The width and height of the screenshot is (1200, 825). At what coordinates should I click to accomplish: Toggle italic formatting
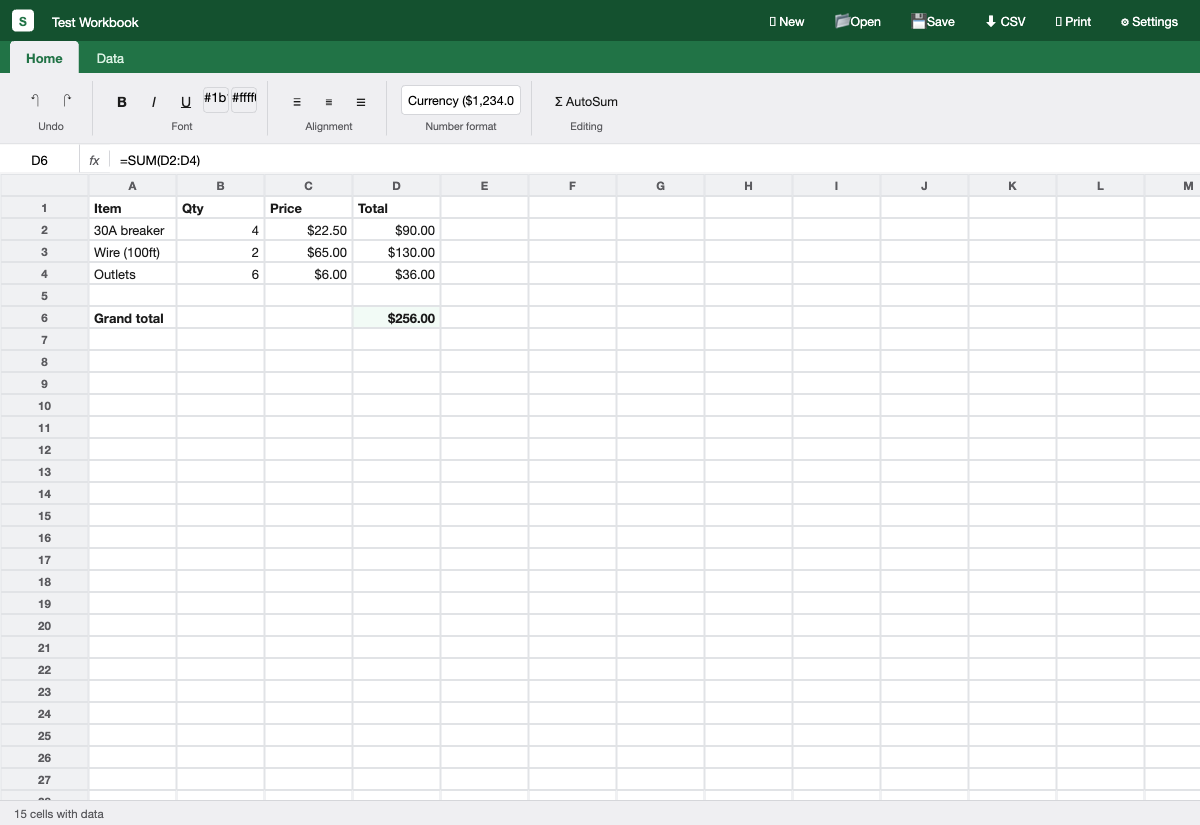point(154,102)
